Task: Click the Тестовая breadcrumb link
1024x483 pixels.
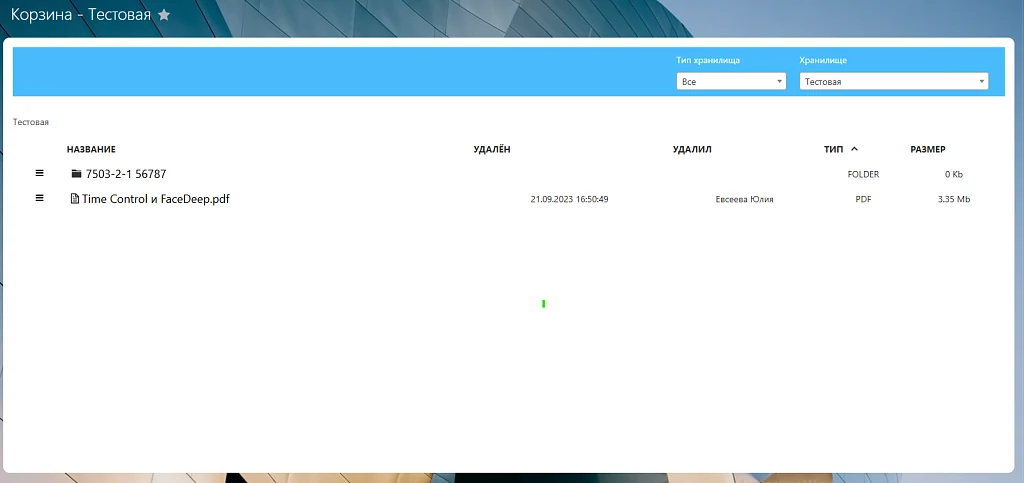Action: [31, 122]
